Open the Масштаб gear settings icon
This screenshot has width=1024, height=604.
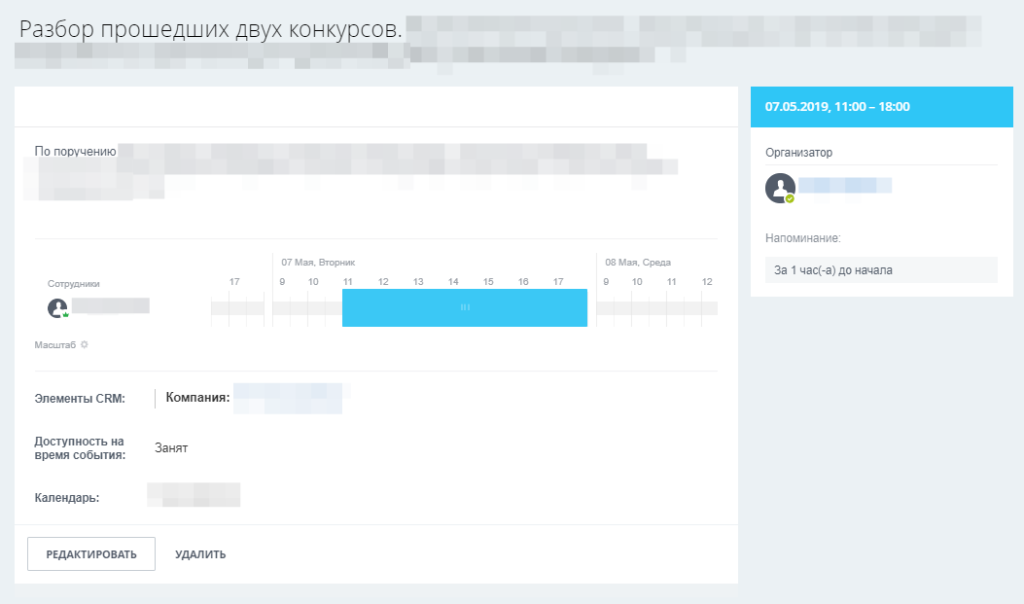pyautogui.click(x=84, y=345)
